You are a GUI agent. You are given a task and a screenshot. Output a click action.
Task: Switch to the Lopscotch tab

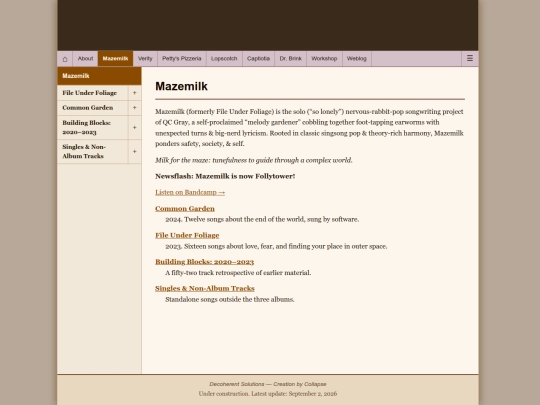[x=224, y=59]
